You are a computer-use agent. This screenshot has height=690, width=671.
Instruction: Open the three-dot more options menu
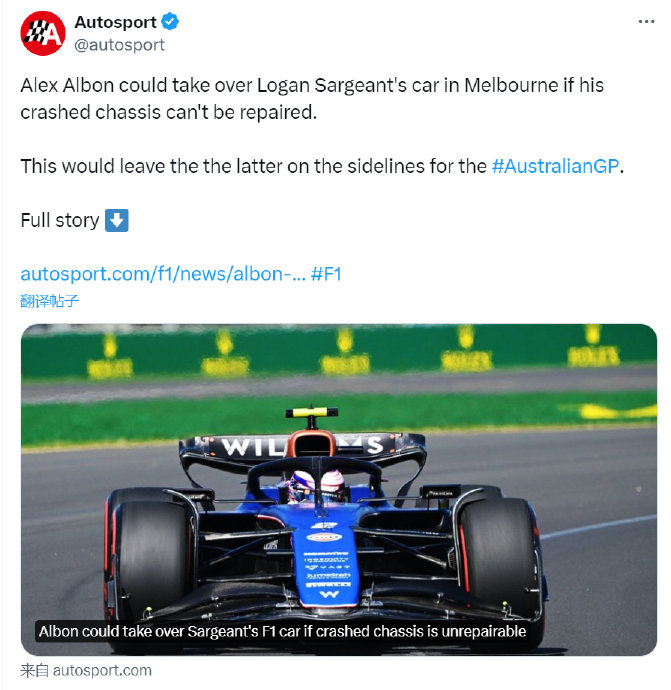pyautogui.click(x=646, y=22)
